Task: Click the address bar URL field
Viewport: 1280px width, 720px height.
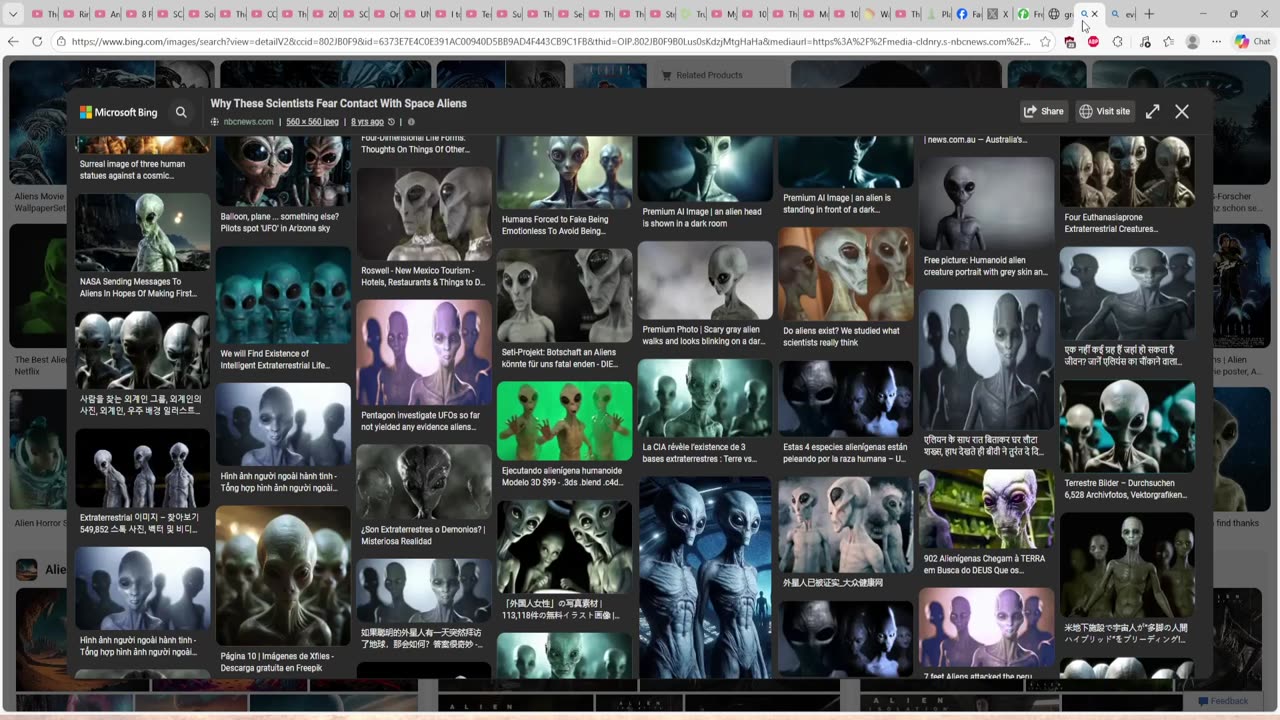Action: click(550, 42)
